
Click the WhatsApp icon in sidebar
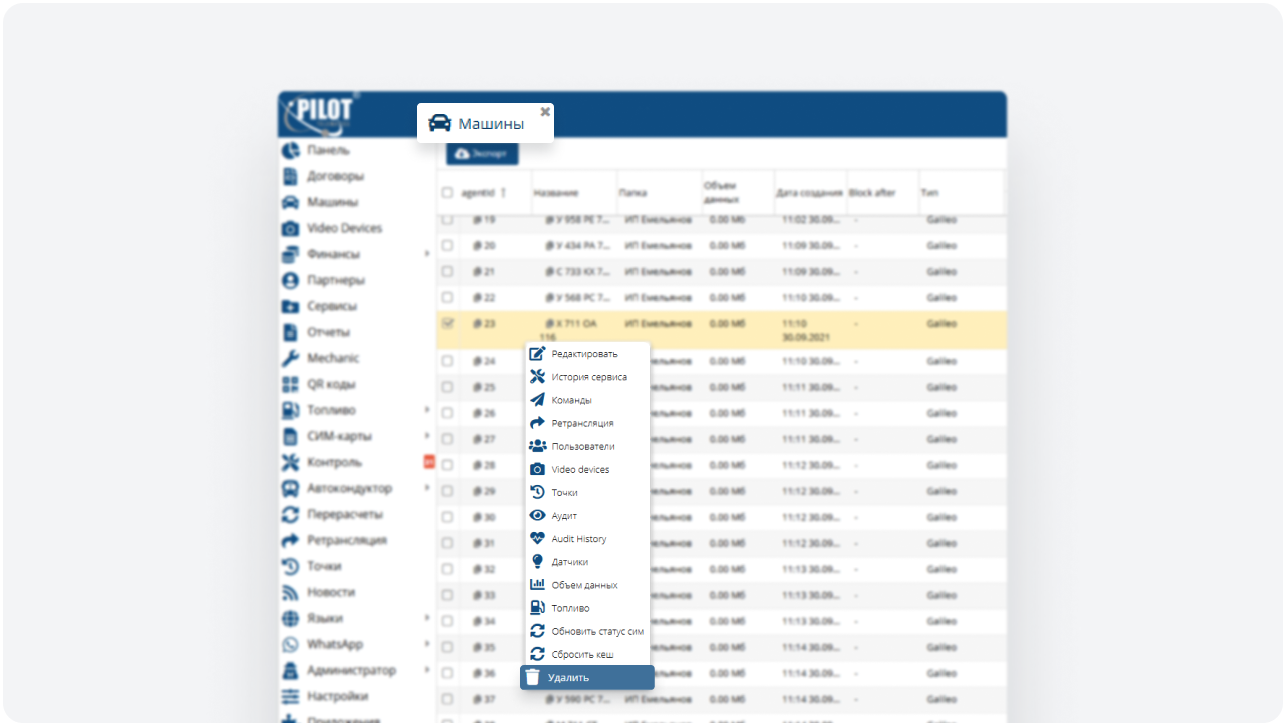[290, 645]
